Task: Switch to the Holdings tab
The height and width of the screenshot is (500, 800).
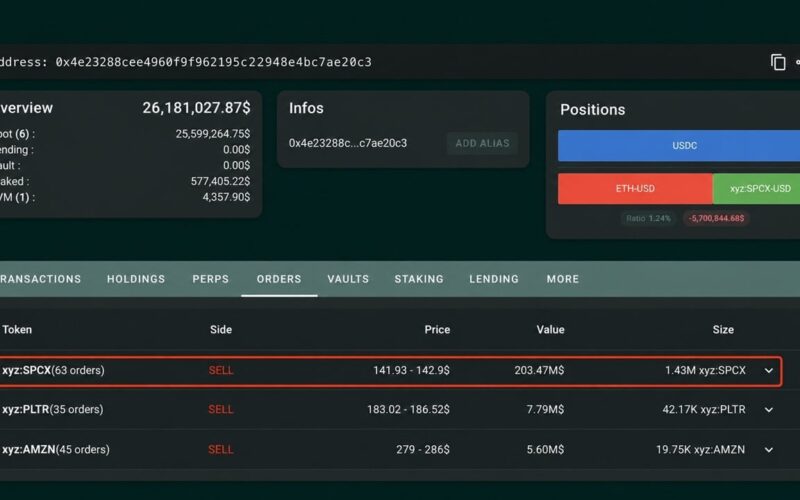Action: 136,279
